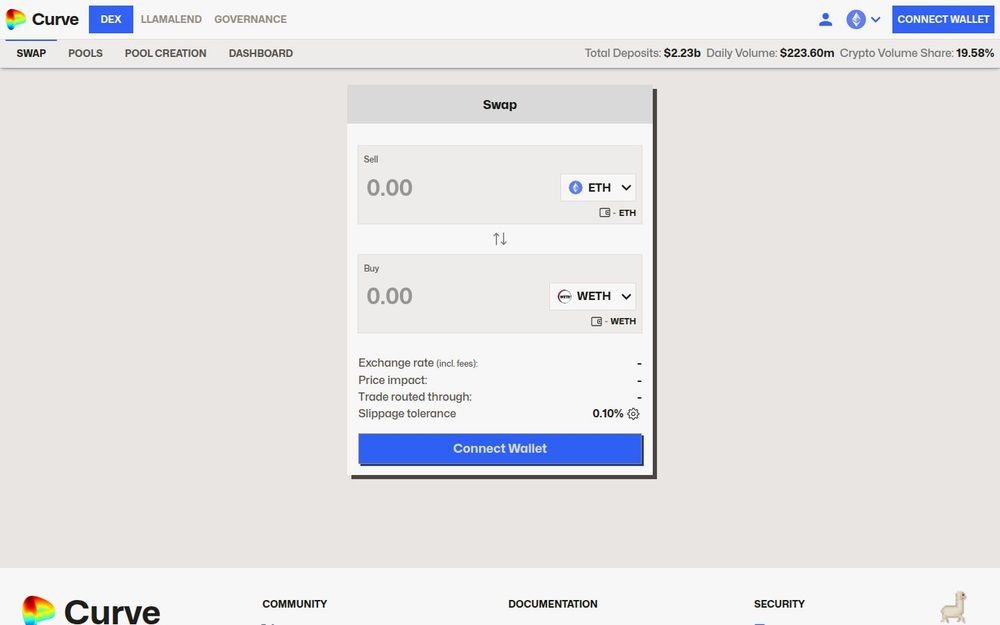The height and width of the screenshot is (625, 1000).
Task: Open the POOL CREATION tab
Action: pos(165,53)
